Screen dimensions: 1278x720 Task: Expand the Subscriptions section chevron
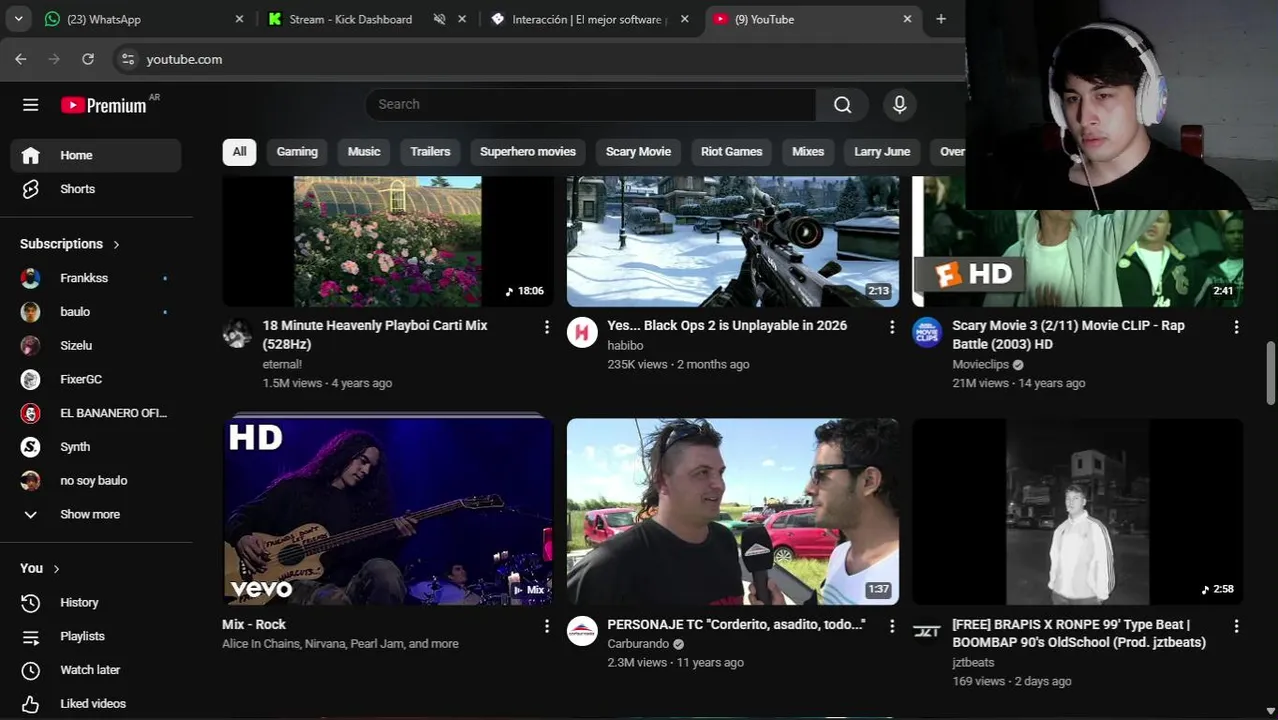coord(116,244)
